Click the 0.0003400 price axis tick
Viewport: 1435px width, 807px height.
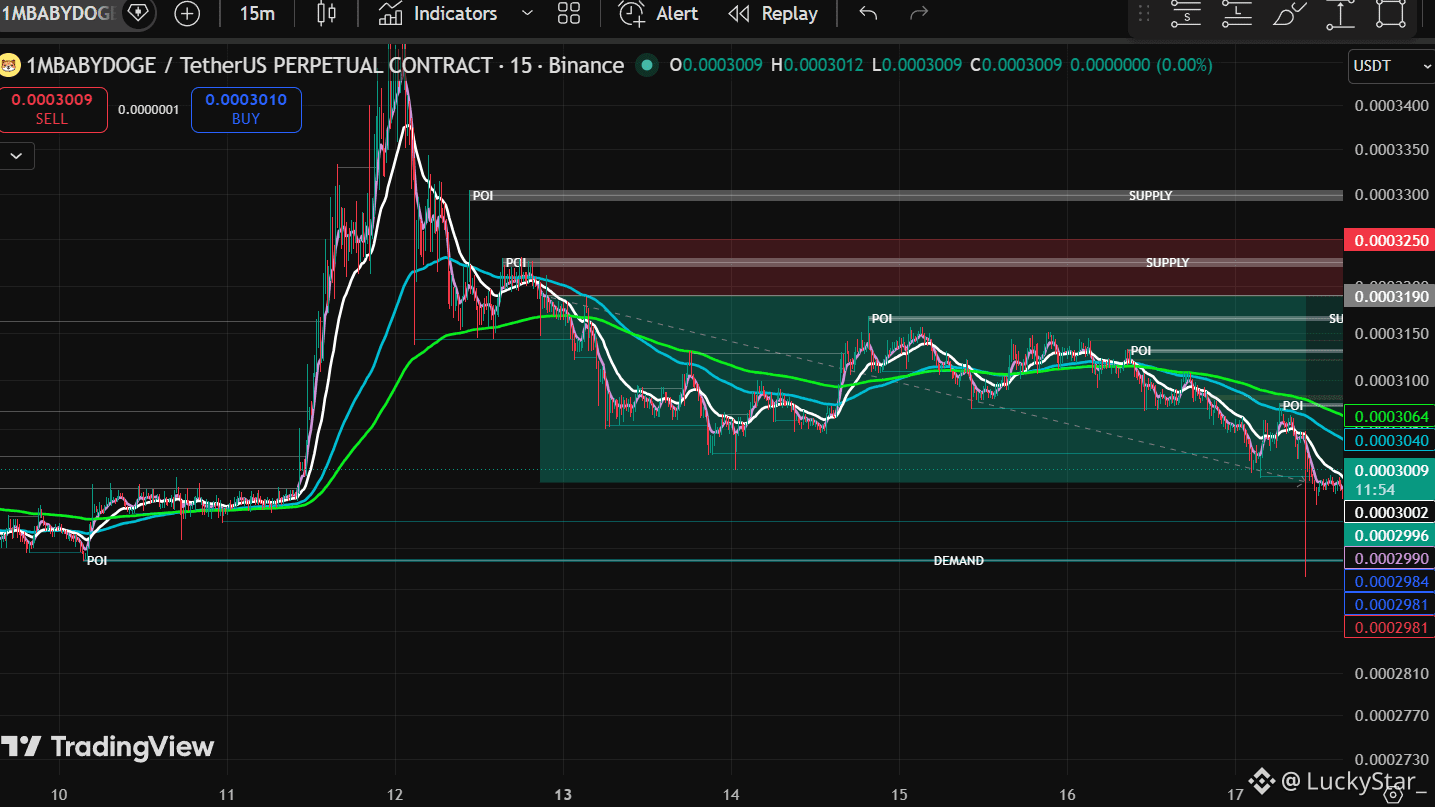(1391, 106)
